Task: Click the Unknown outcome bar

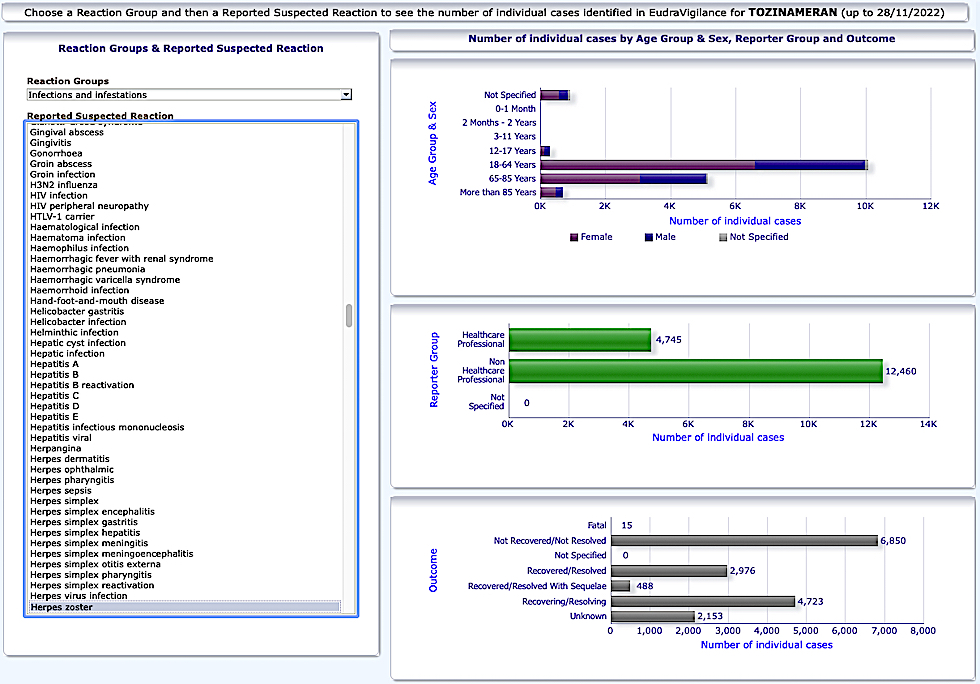Action: click(x=653, y=616)
